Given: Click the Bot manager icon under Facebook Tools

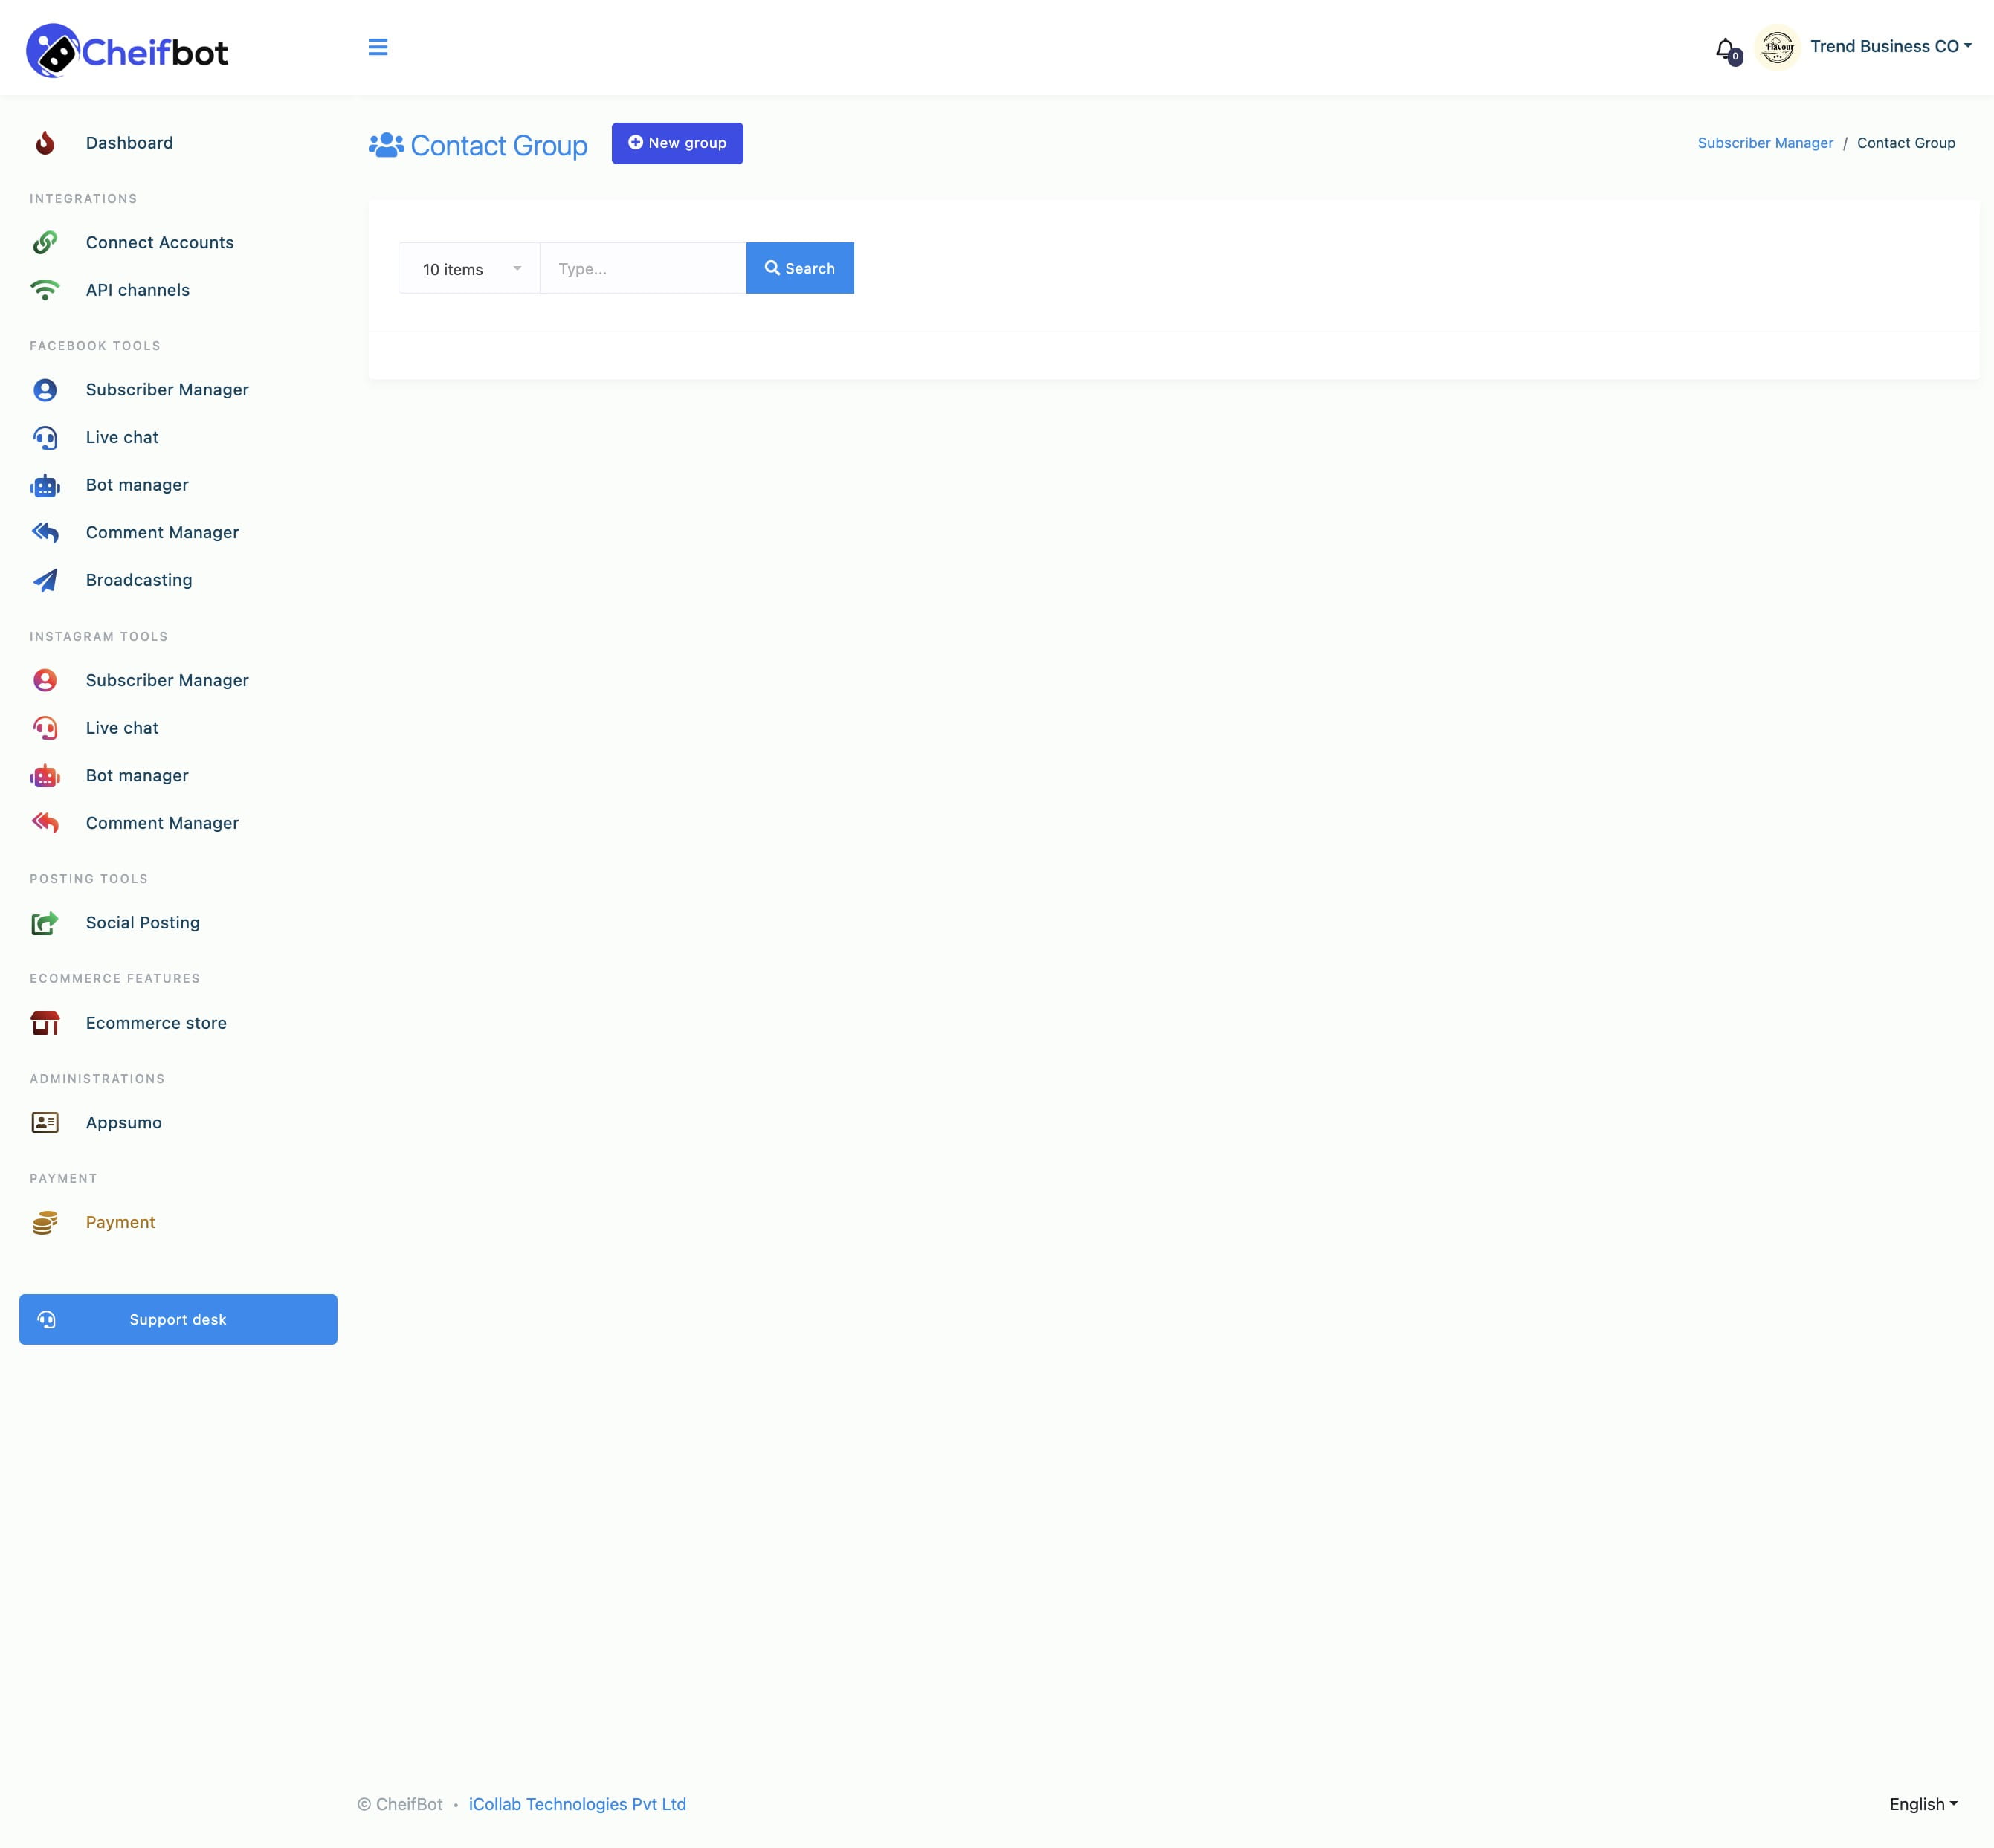Looking at the screenshot, I should click(45, 485).
